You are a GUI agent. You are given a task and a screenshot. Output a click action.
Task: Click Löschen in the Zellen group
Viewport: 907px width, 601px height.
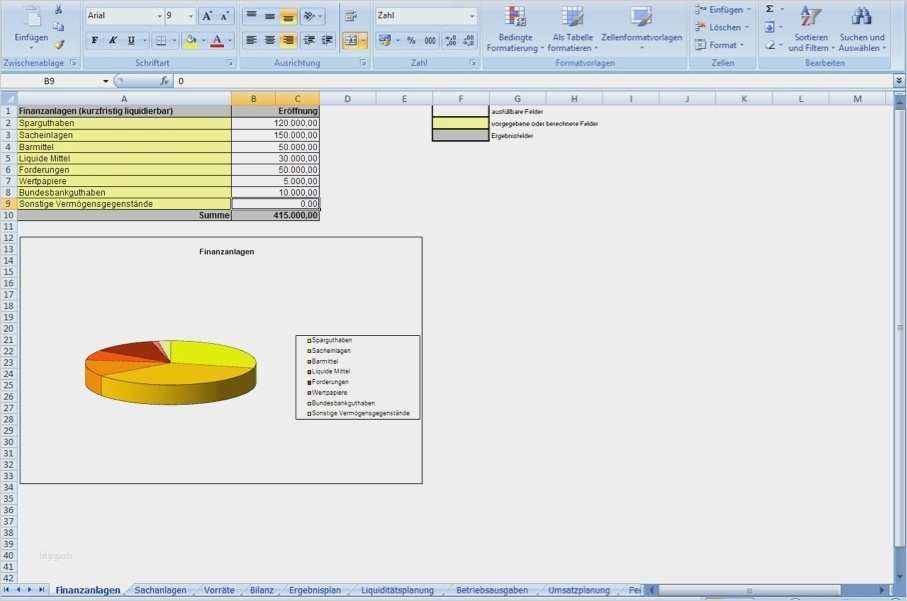point(721,27)
